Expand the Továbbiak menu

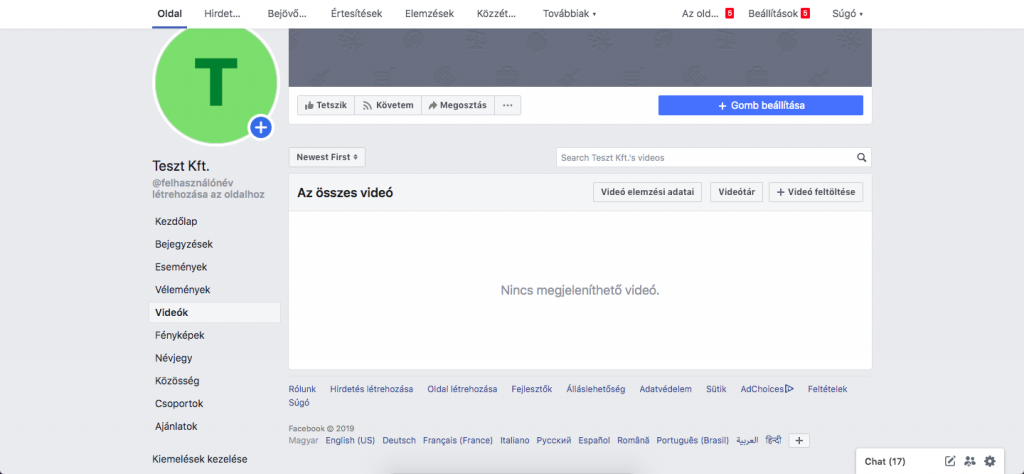(x=569, y=14)
